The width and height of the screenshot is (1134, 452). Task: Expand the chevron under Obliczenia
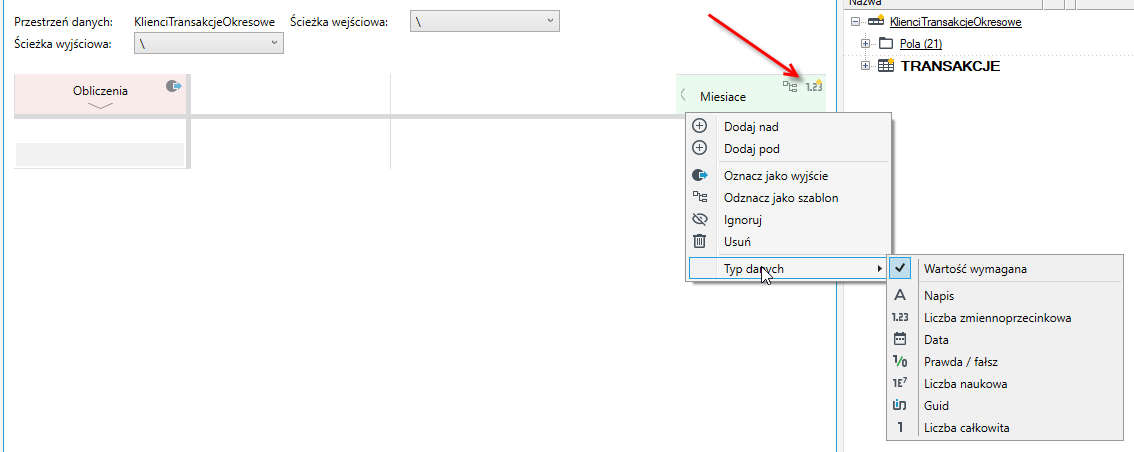(101, 106)
